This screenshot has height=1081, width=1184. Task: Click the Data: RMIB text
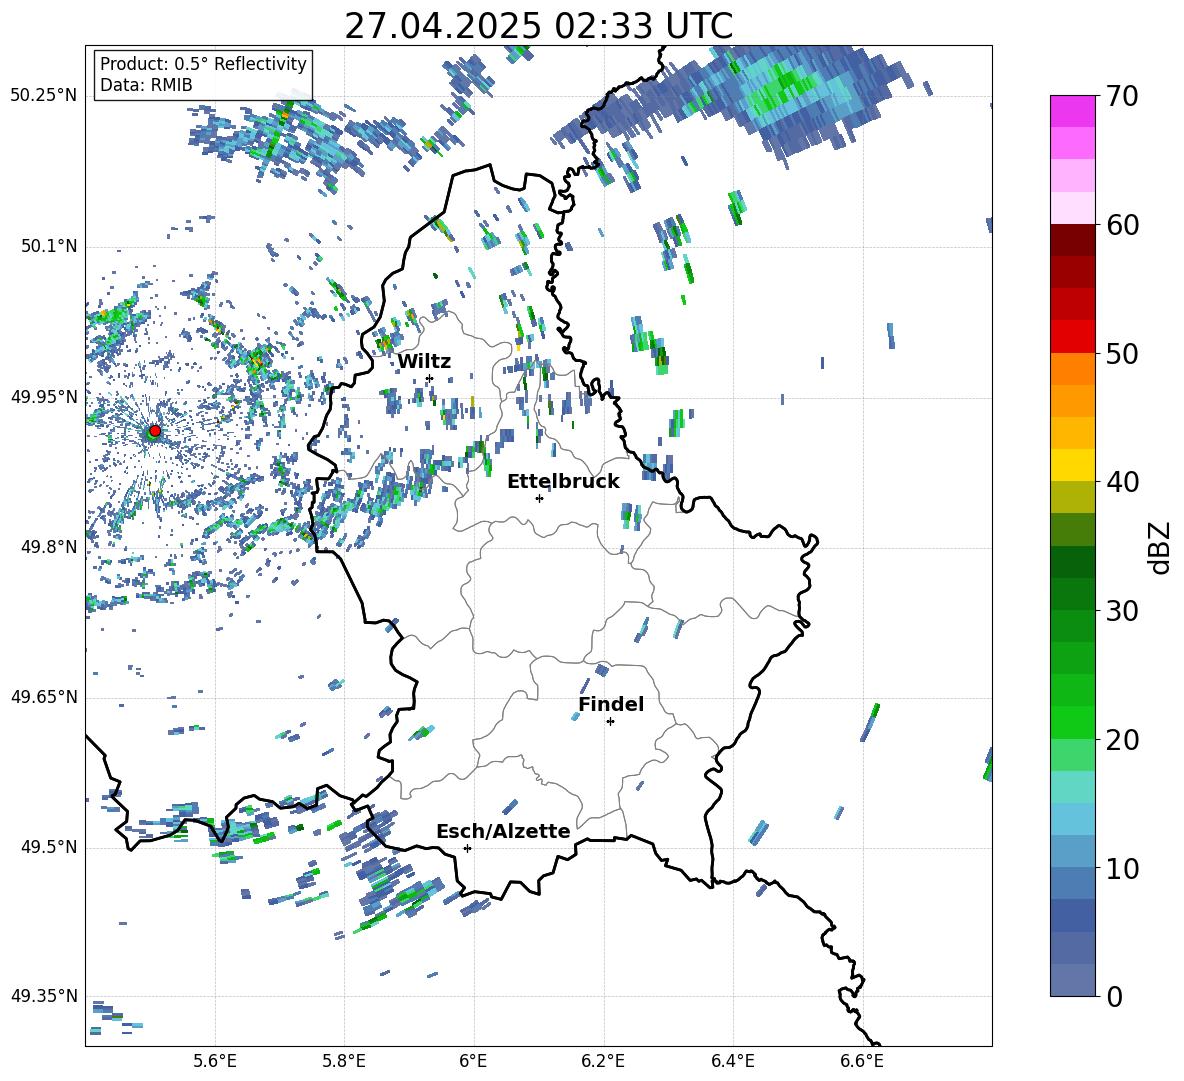[x=146, y=85]
